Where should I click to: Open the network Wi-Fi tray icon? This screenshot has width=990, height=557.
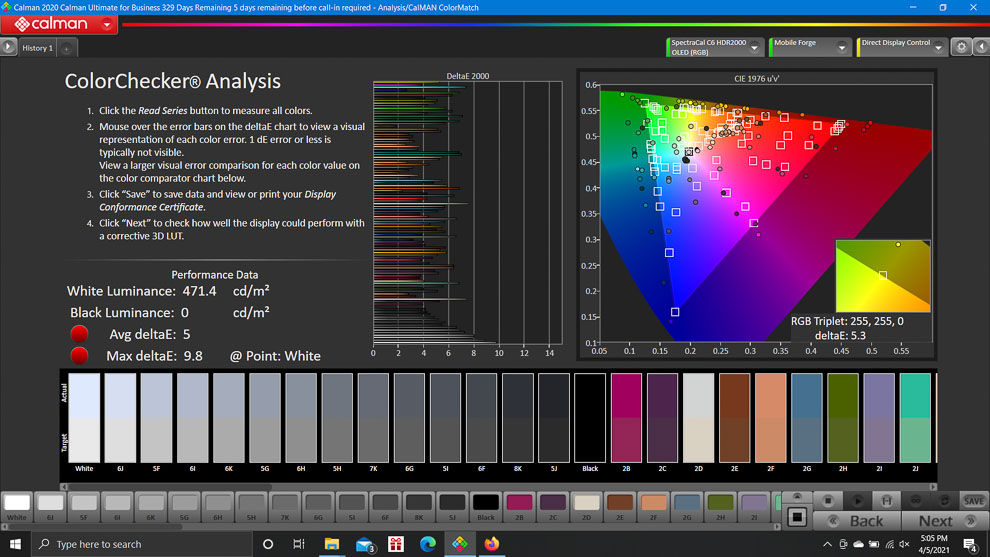point(889,544)
